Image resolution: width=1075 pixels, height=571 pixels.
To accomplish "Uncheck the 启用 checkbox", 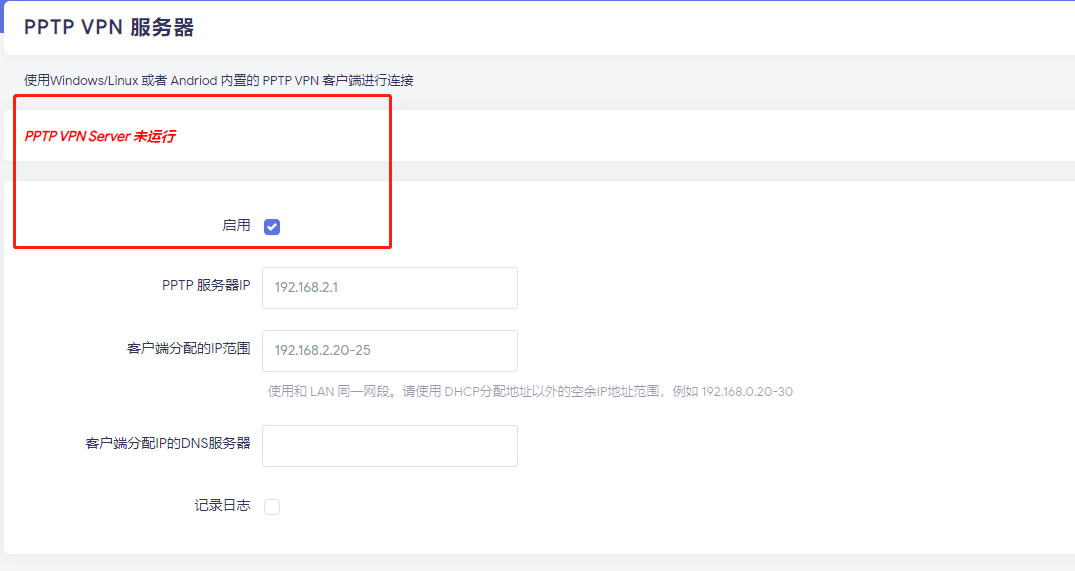I will pos(272,227).
